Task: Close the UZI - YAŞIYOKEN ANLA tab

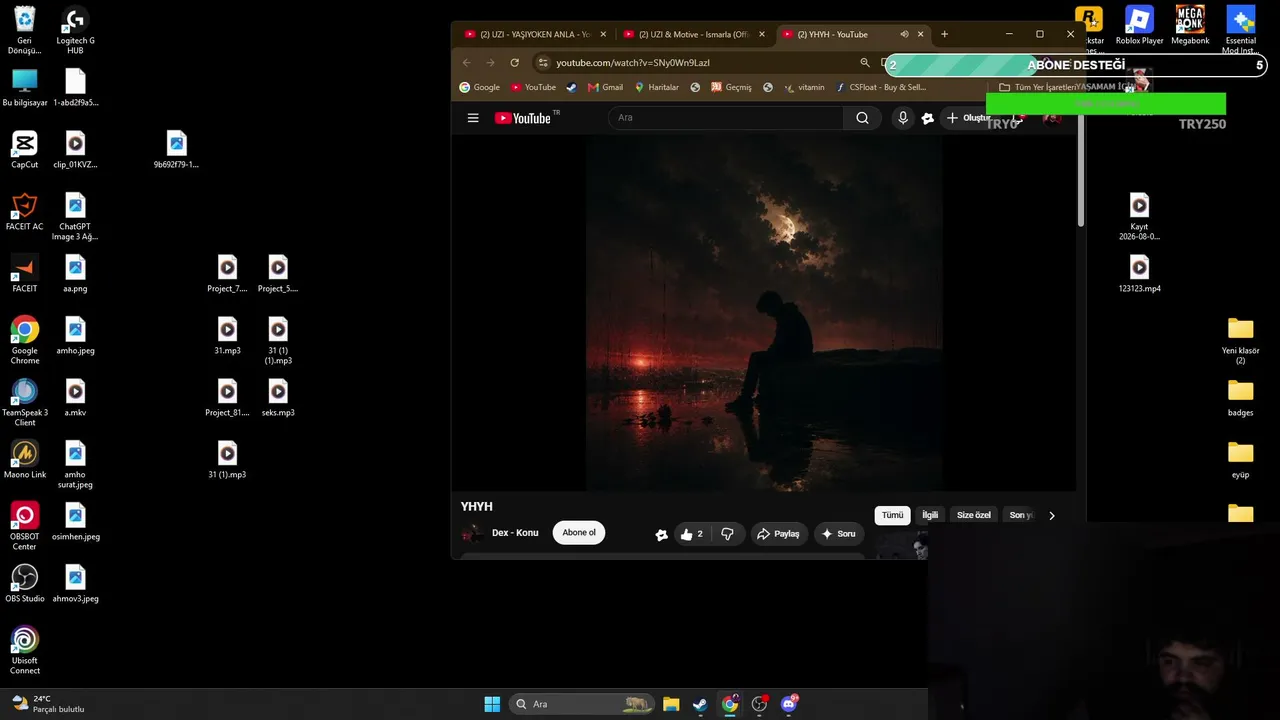Action: (x=603, y=34)
